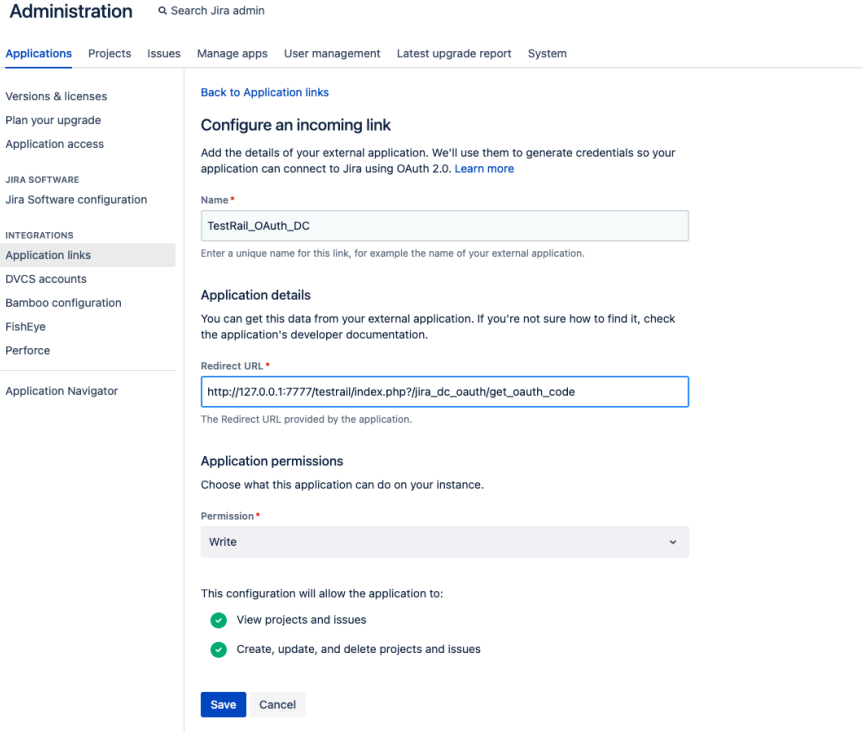Navigate to Application access settings
The height and width of the screenshot is (732, 863).
click(x=55, y=143)
